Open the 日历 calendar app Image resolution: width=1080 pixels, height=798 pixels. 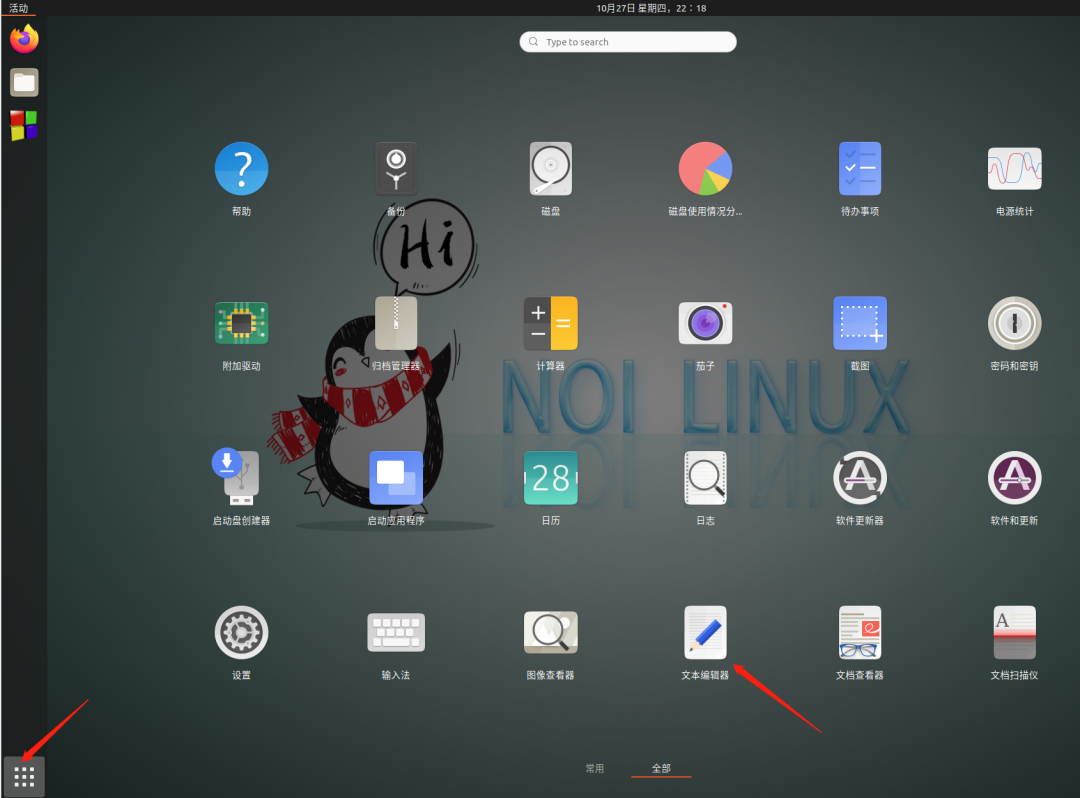tap(550, 478)
